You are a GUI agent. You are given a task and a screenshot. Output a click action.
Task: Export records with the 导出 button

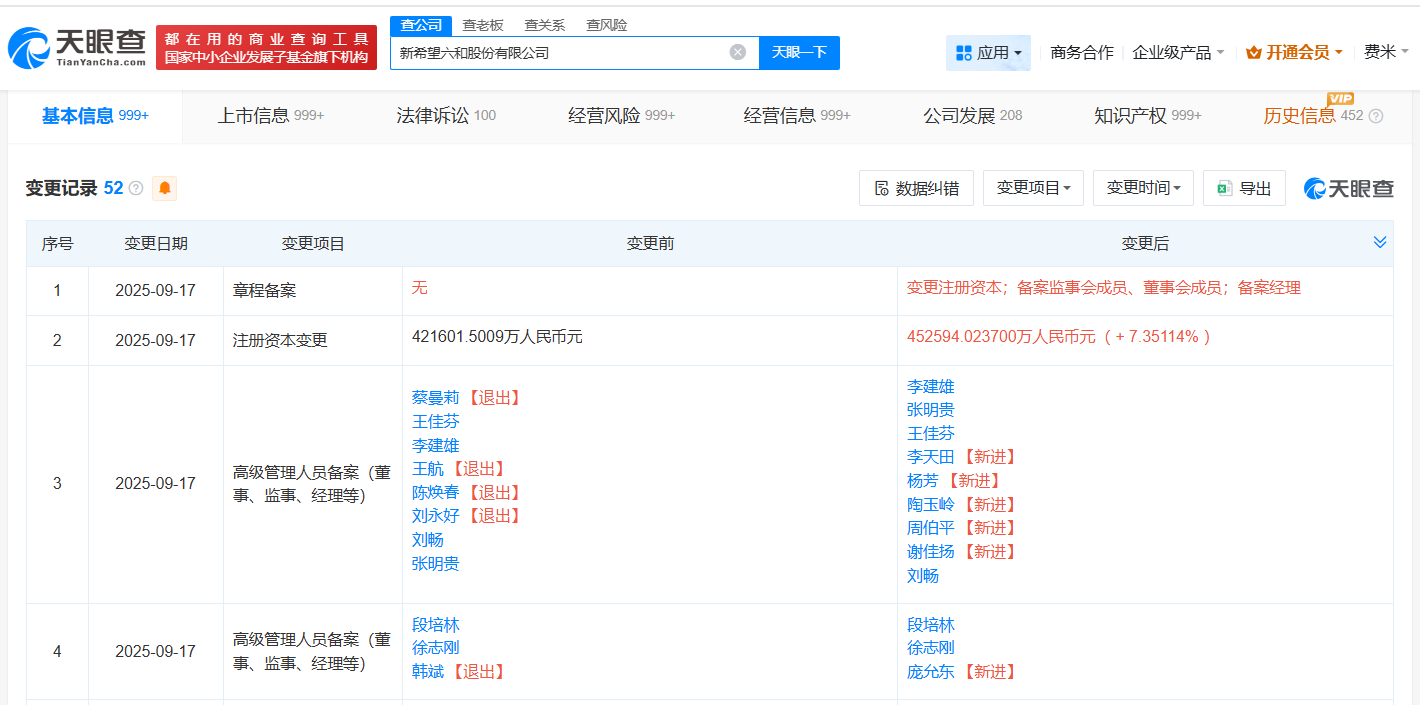[x=1244, y=188]
